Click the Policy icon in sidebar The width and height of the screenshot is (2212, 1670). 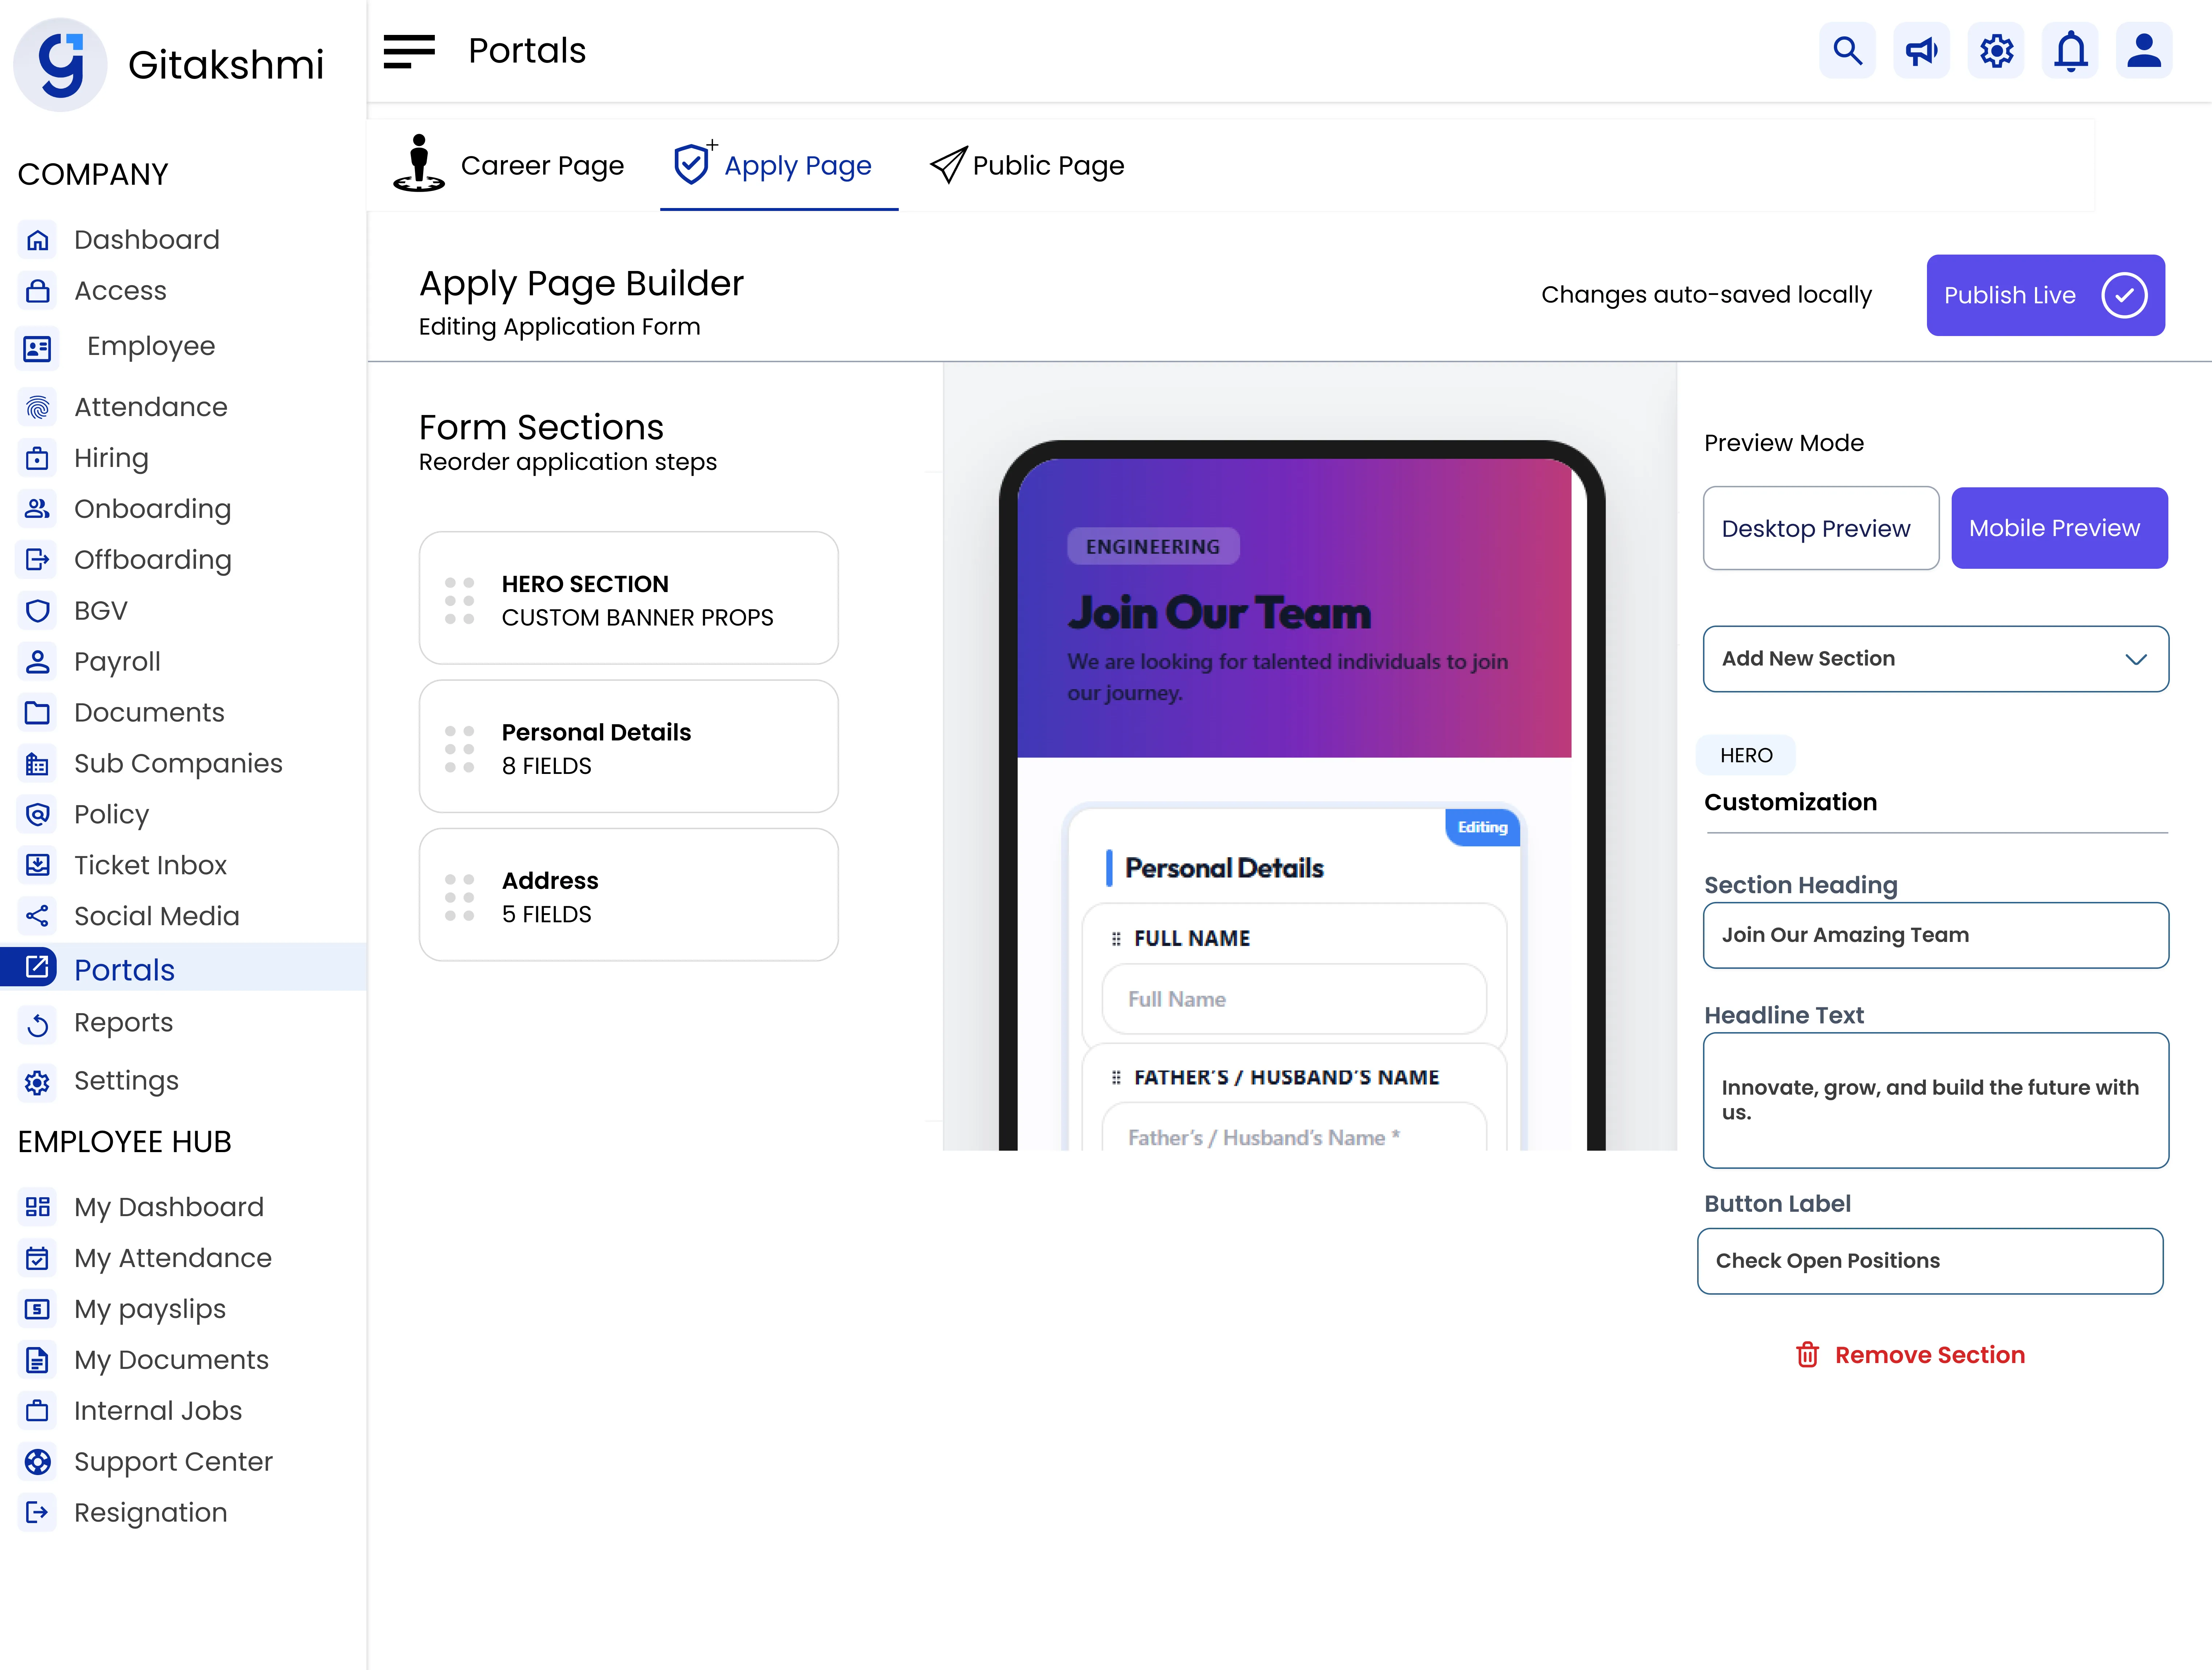pyautogui.click(x=37, y=815)
